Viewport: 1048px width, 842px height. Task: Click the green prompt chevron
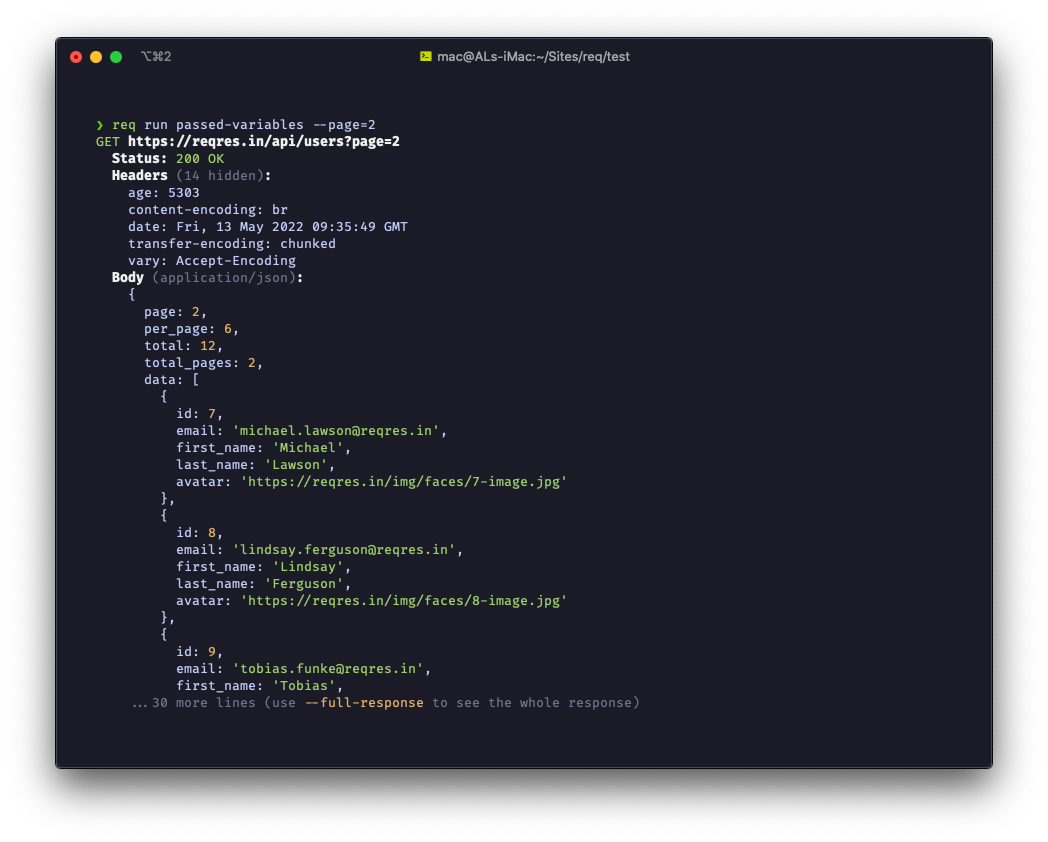pos(100,125)
